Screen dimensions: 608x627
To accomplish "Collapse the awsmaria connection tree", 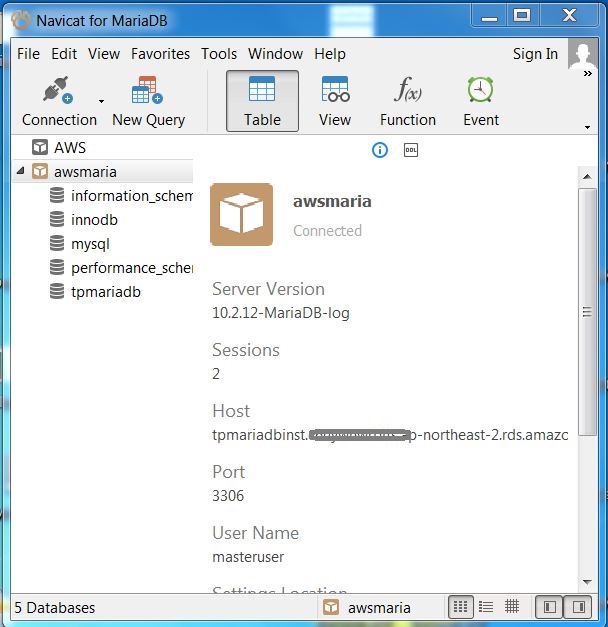I will pyautogui.click(x=21, y=172).
